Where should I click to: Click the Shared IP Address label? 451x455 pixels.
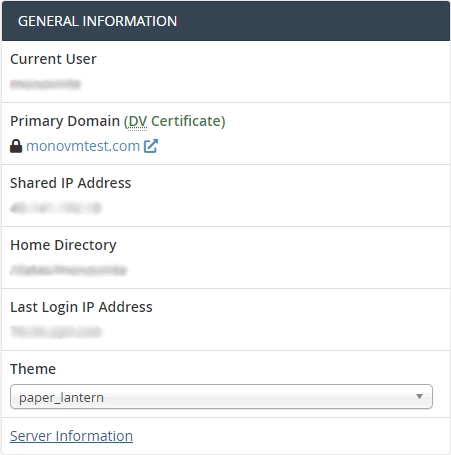tap(71, 183)
